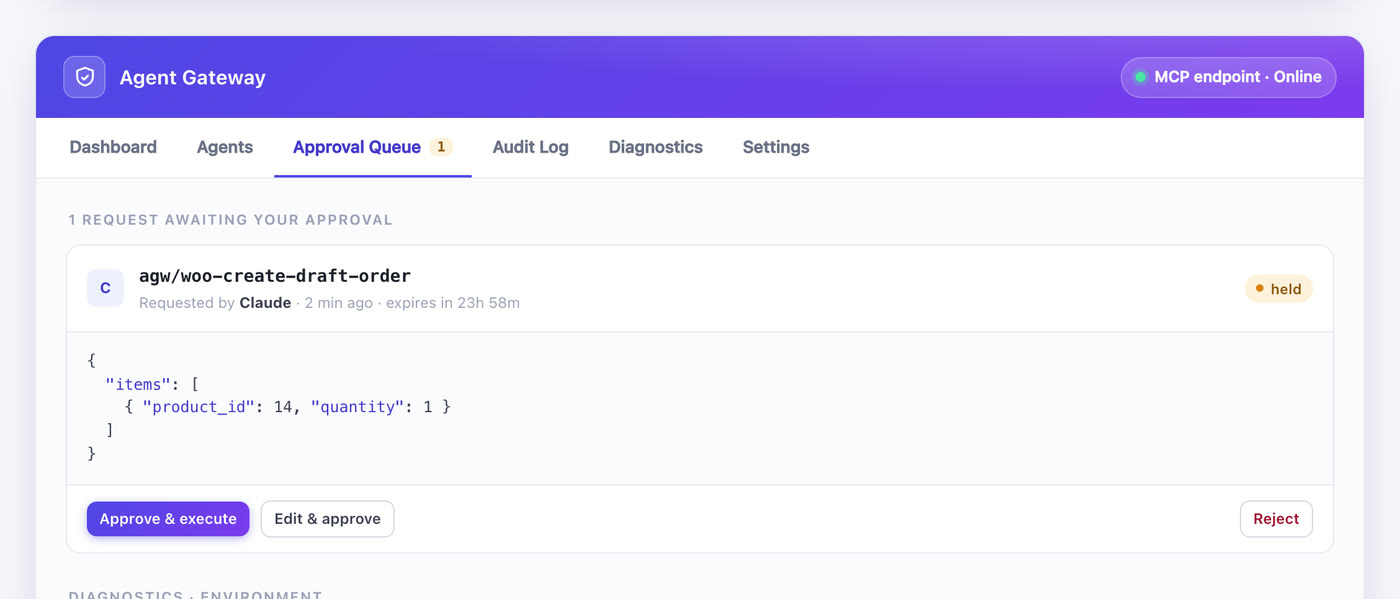Screen dimensions: 1400x599
Task: Click the 'Requested by Claude' text
Action: (215, 303)
